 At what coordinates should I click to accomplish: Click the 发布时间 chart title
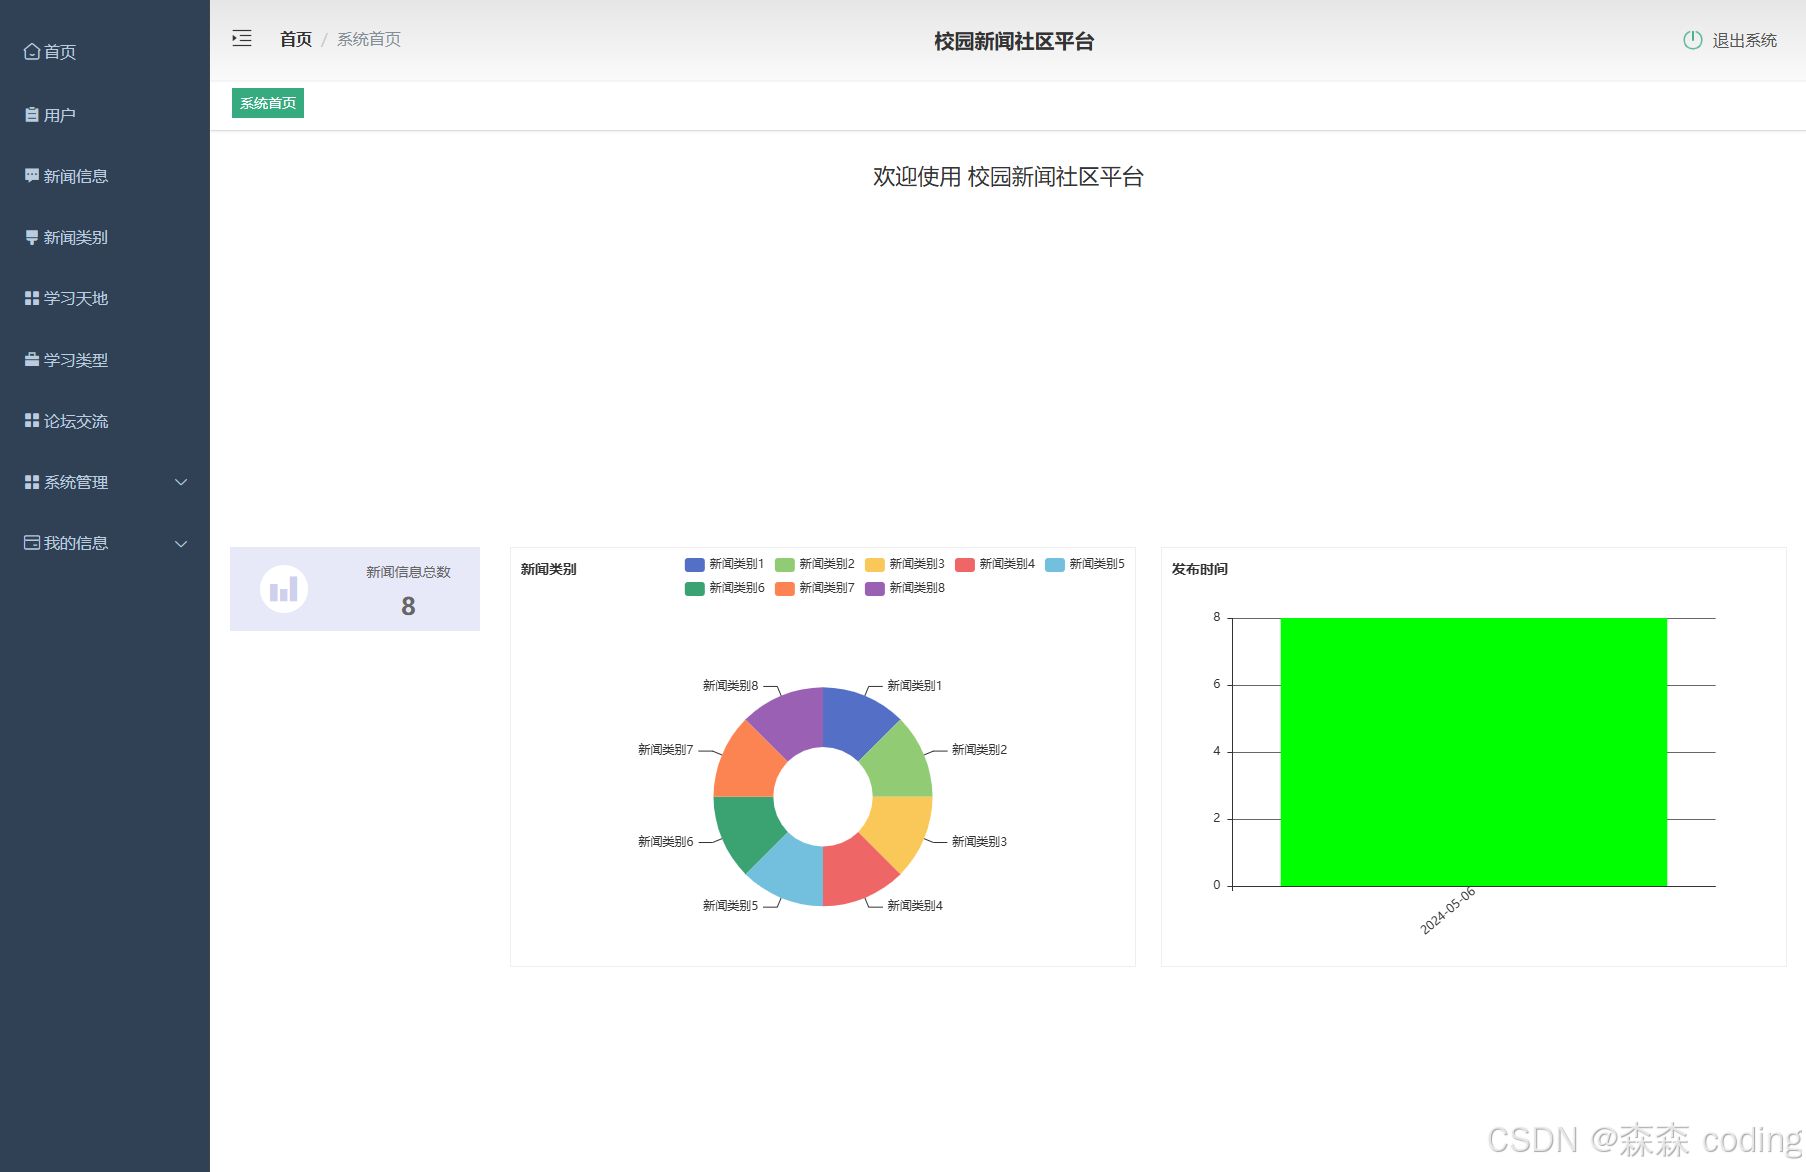(x=1200, y=569)
